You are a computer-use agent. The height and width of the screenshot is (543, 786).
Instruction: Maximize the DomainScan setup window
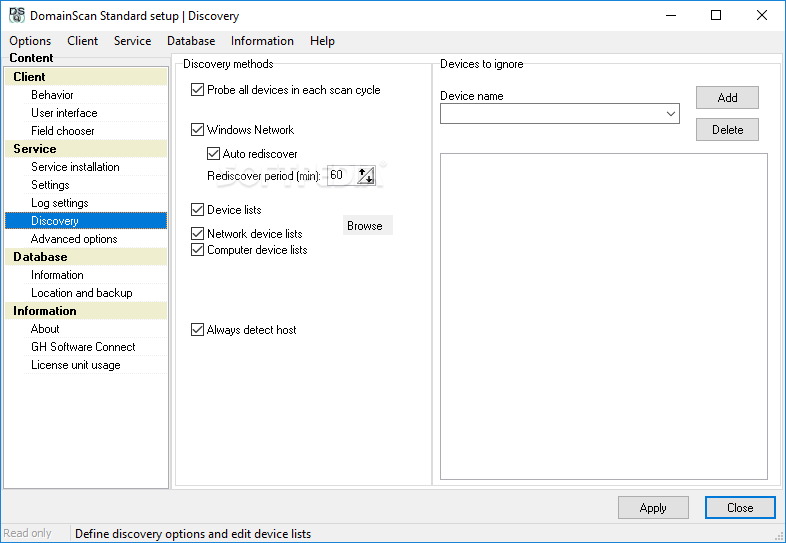[x=716, y=16]
